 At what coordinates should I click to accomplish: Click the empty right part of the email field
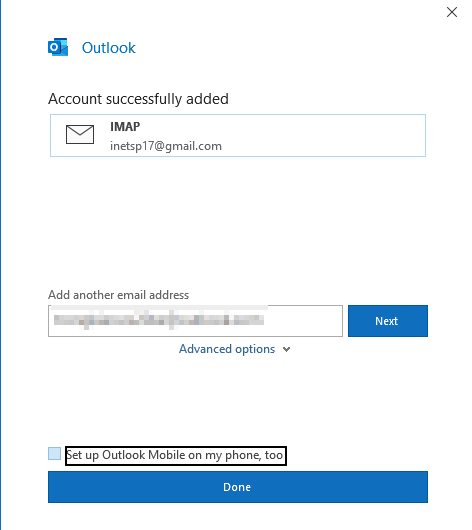[303, 321]
